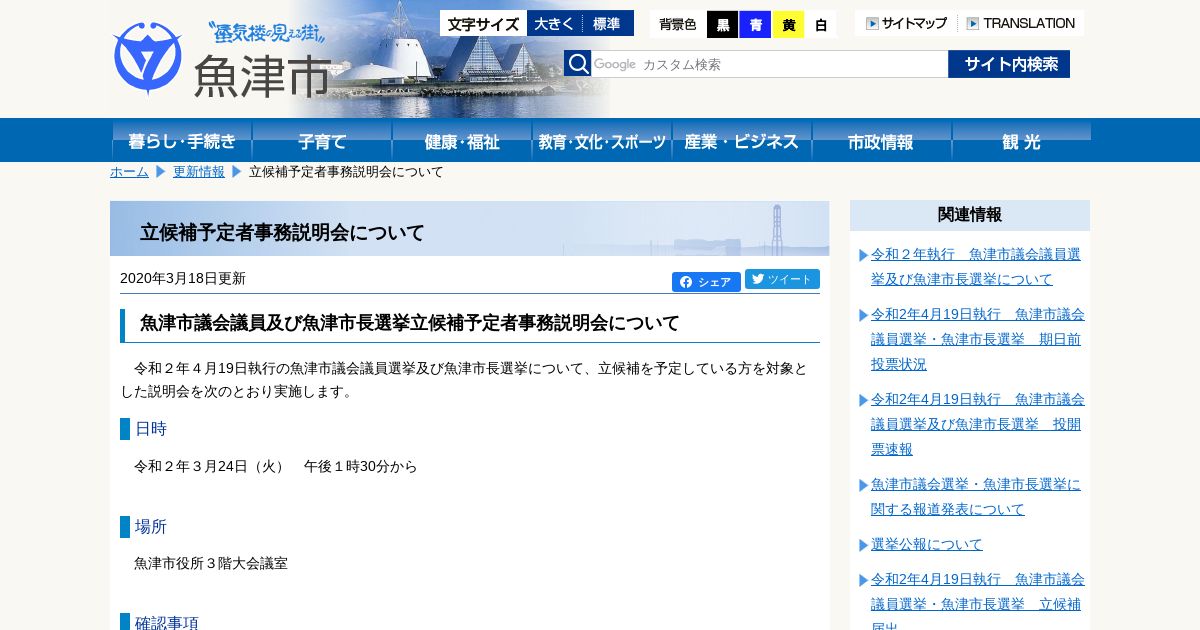The width and height of the screenshot is (1200, 630).
Task: Open the 産業・ビジネス menu
Action: [742, 140]
